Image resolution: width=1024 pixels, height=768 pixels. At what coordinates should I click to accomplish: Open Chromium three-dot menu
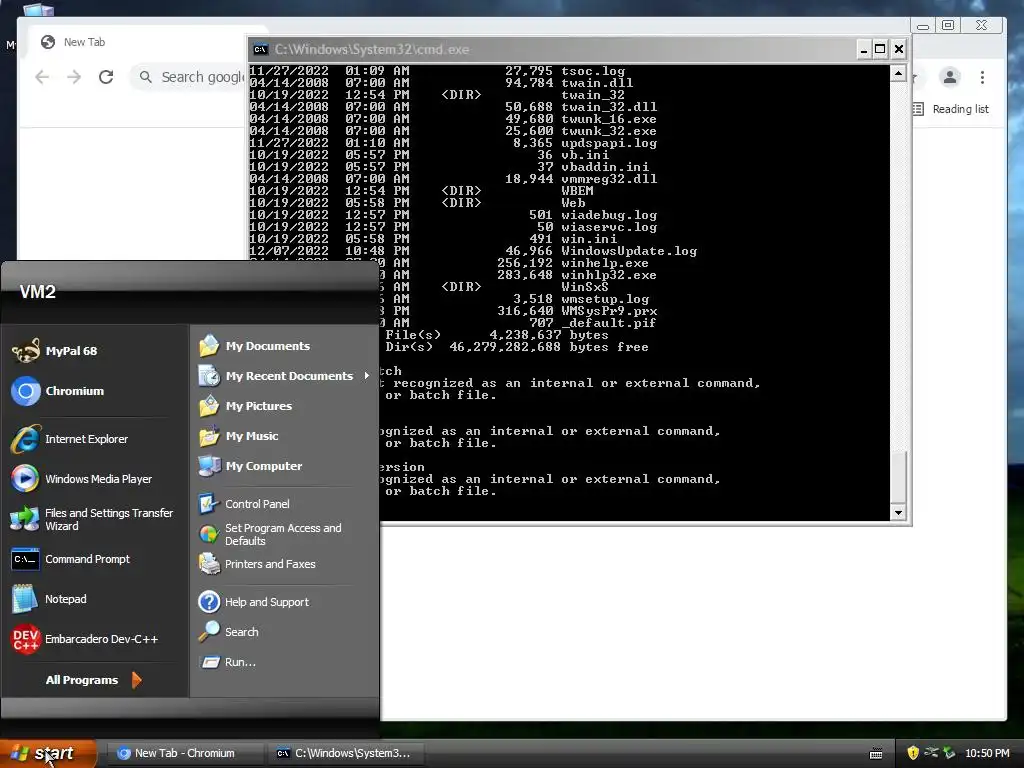[x=982, y=77]
